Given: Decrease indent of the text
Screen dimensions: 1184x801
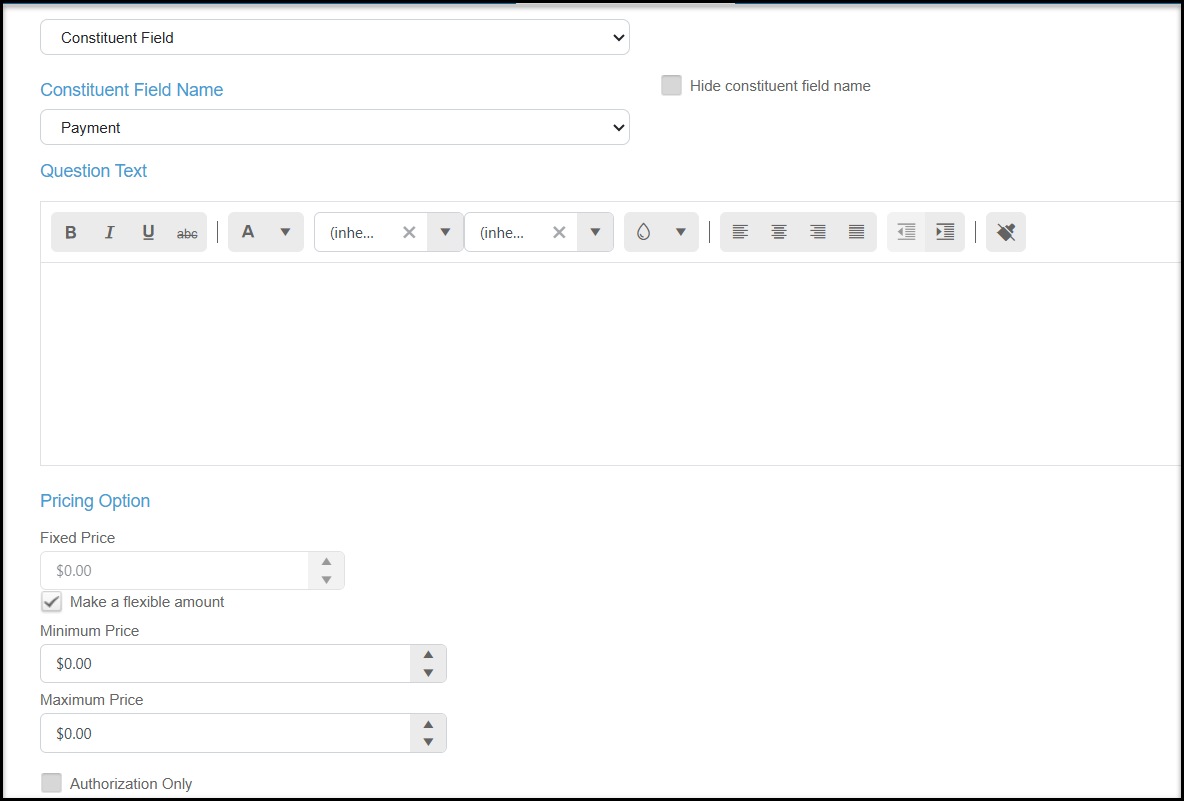Looking at the screenshot, I should pyautogui.click(x=906, y=232).
